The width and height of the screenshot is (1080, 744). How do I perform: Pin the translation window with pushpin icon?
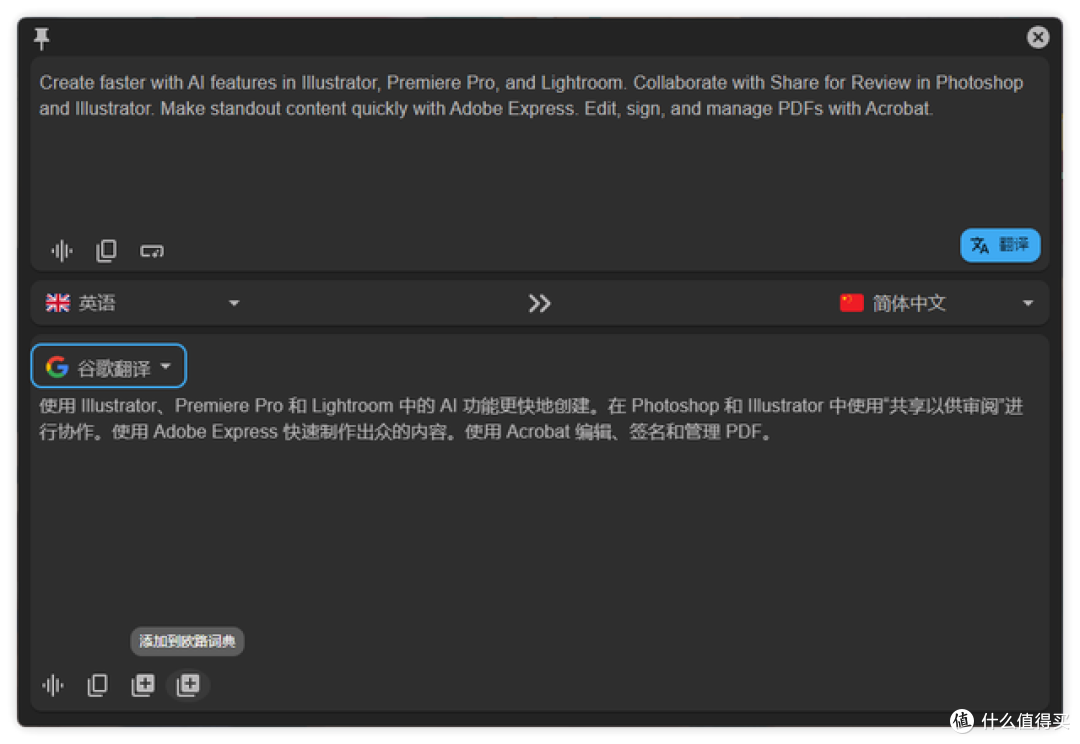[x=41, y=39]
